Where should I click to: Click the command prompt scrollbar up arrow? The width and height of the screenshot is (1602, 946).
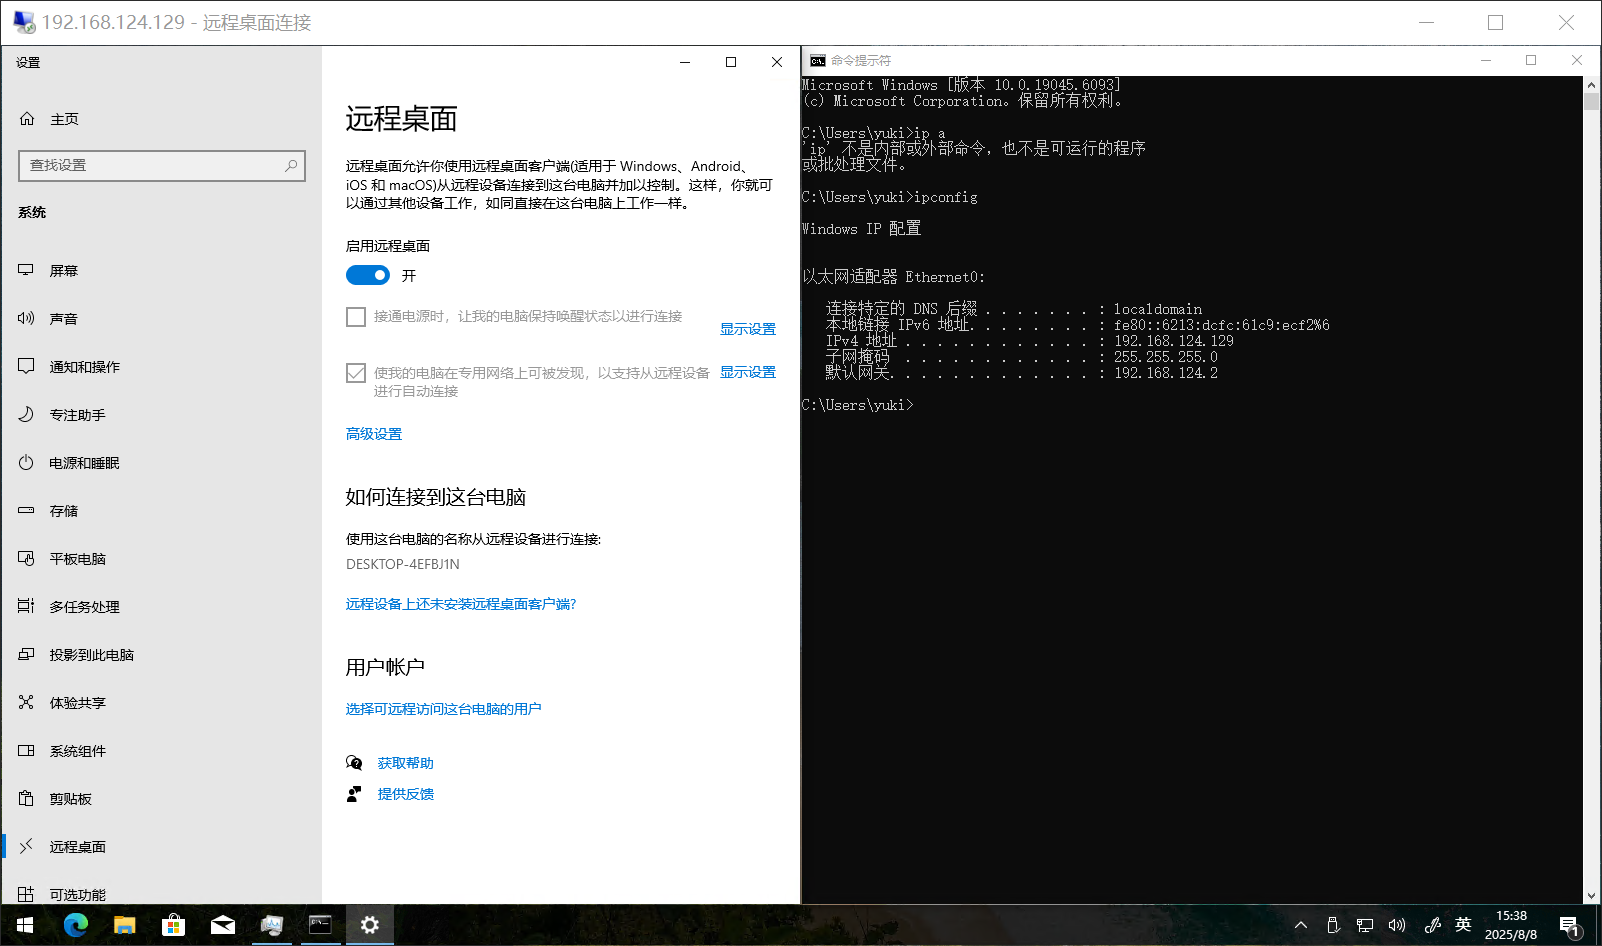[1591, 85]
